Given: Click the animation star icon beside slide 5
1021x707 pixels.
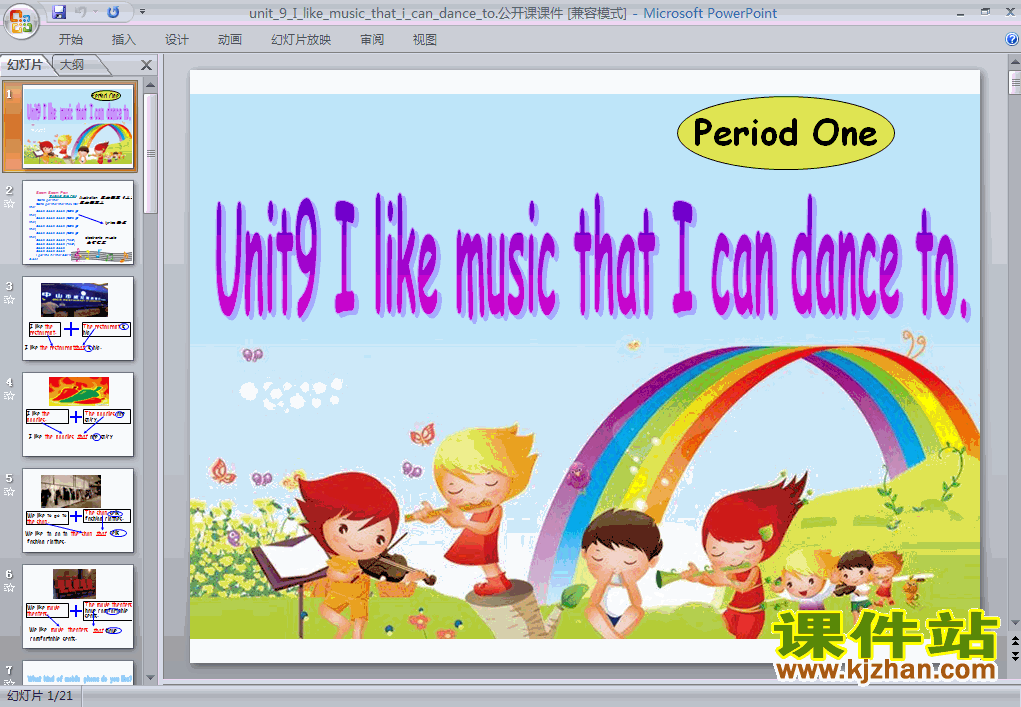Looking at the screenshot, I should 9,492.
